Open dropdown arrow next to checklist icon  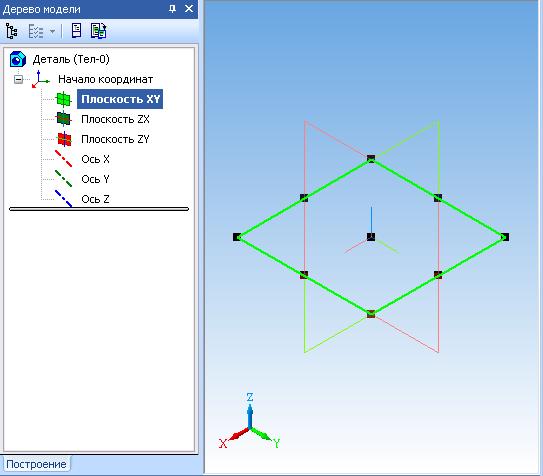point(52,32)
